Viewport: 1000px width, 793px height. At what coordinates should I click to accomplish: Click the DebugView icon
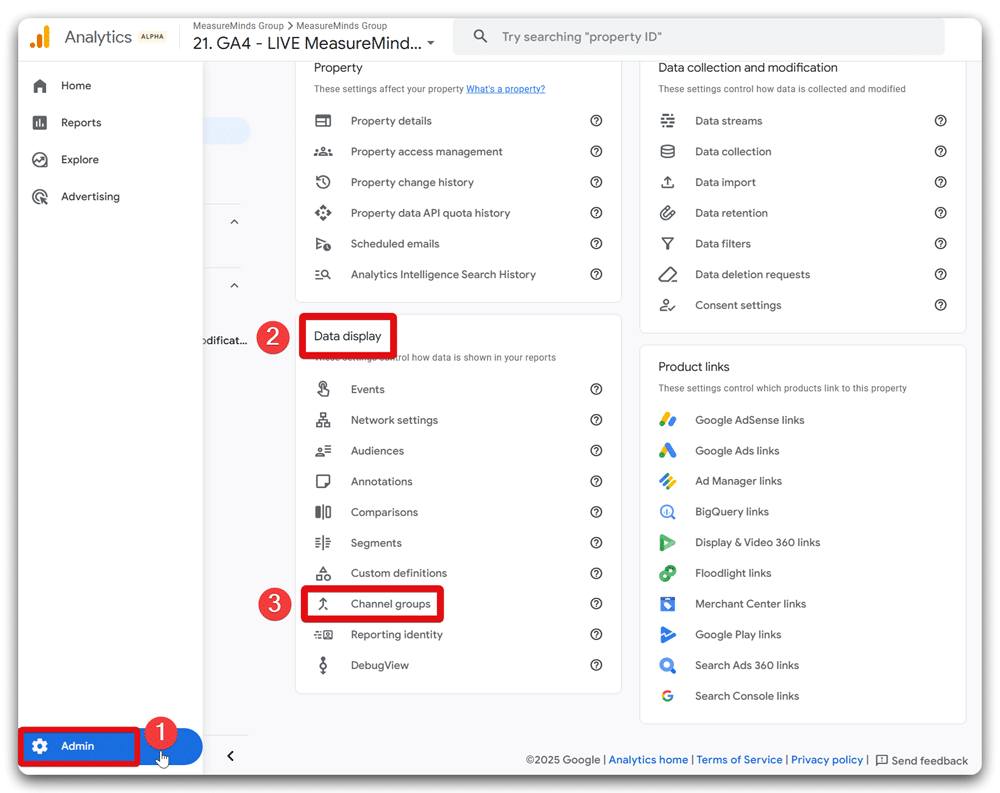point(323,665)
